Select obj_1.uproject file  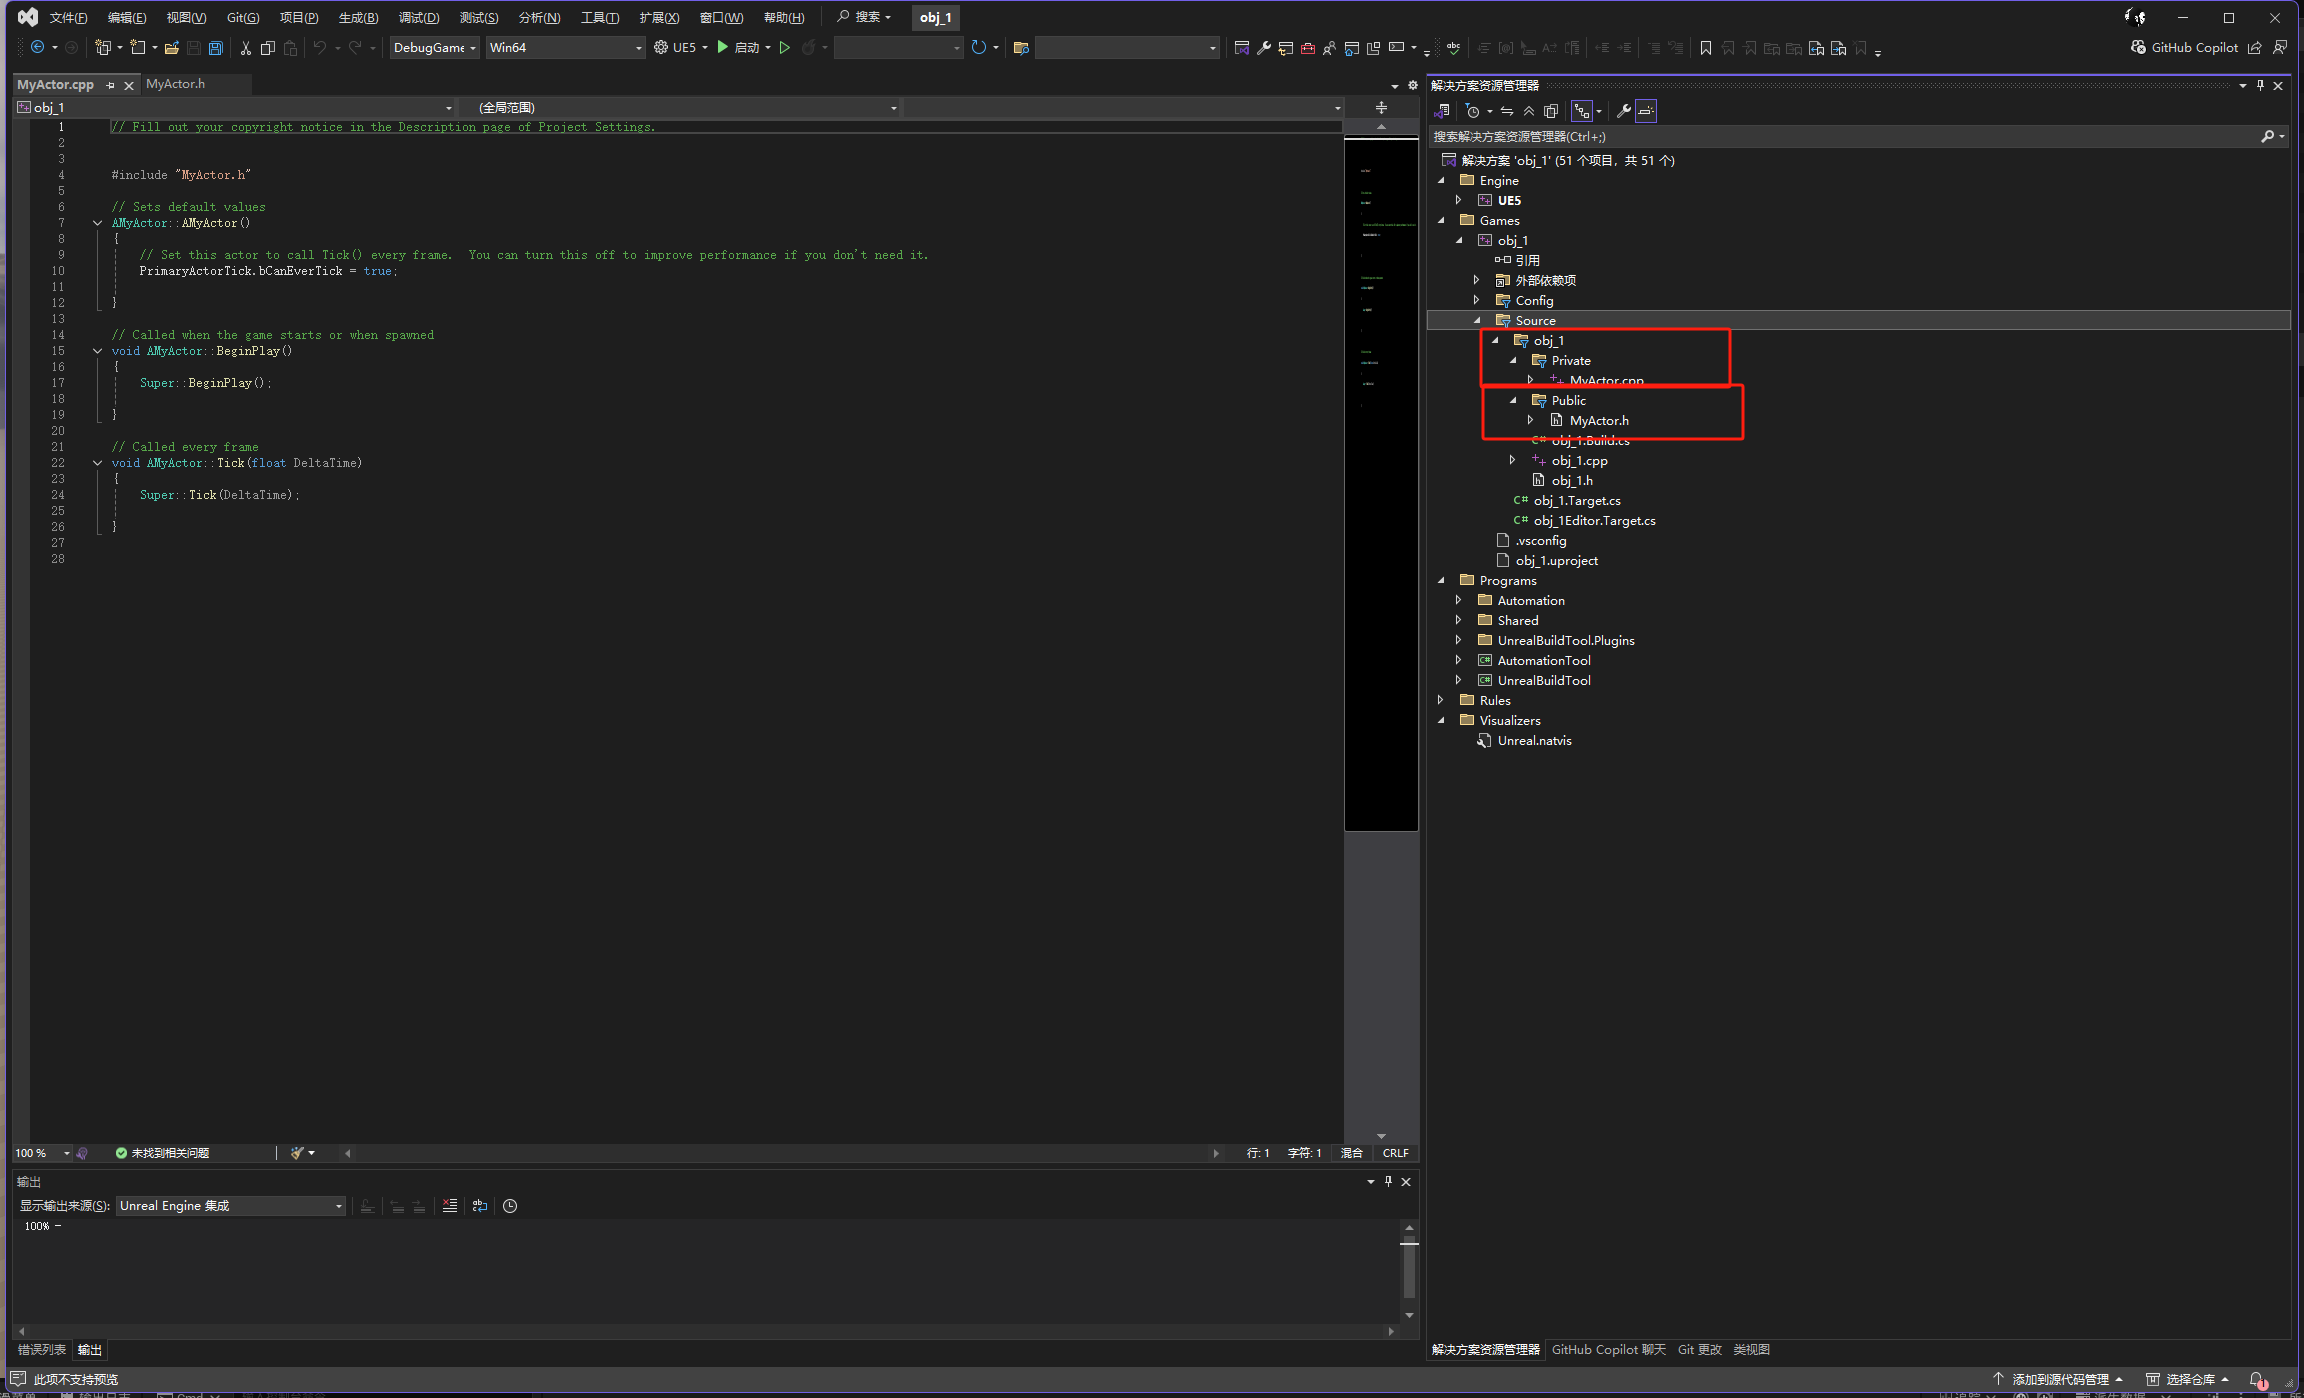coord(1557,561)
